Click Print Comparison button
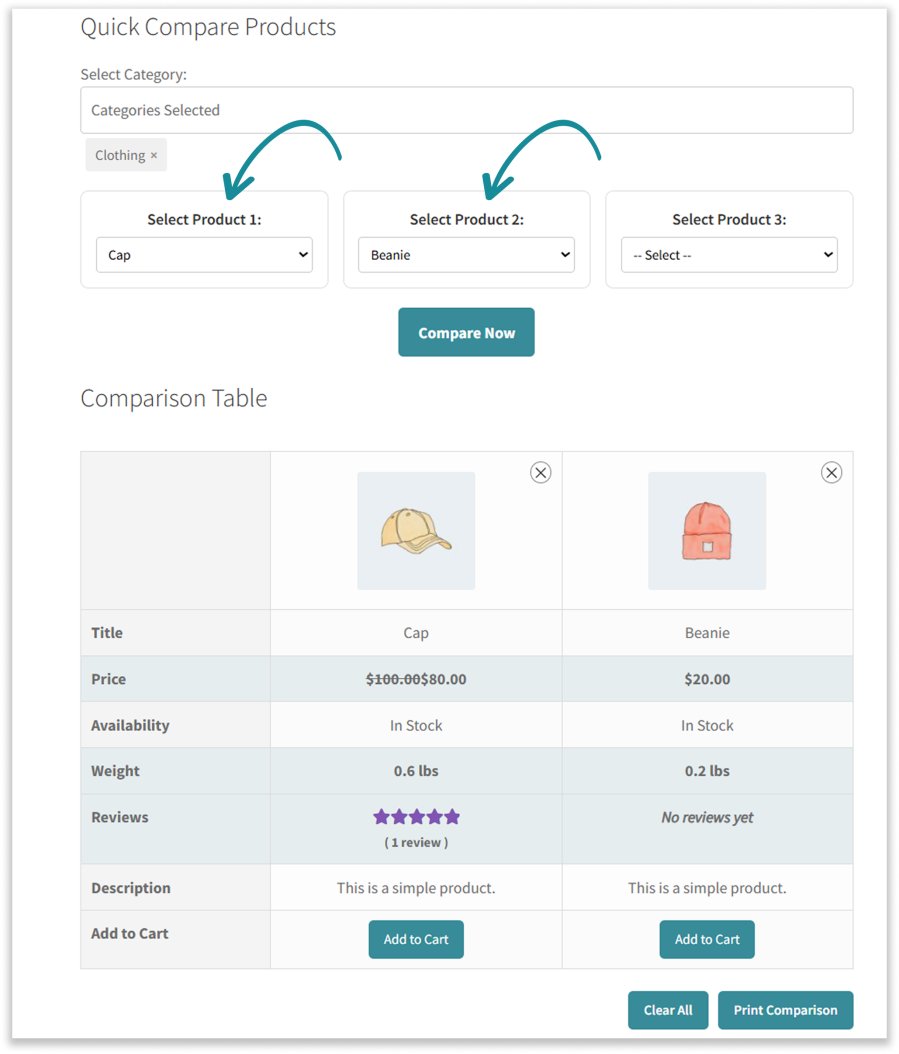The width and height of the screenshot is (899, 1054). click(785, 1010)
